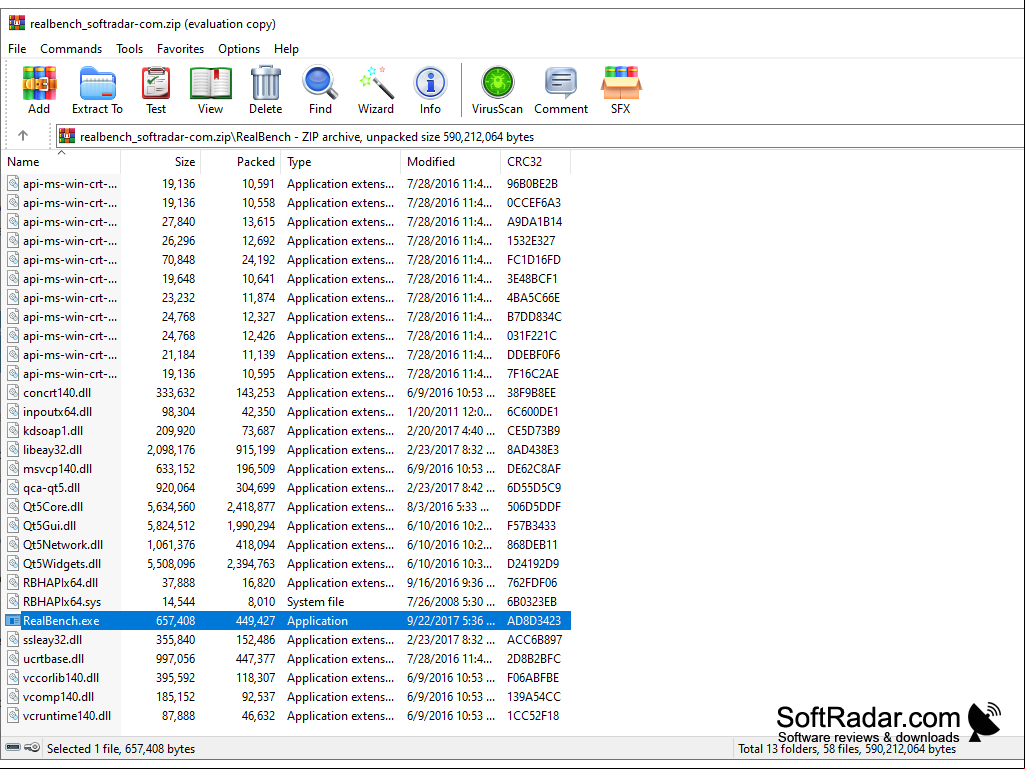Click the disk drive icon in status bar

(13, 747)
